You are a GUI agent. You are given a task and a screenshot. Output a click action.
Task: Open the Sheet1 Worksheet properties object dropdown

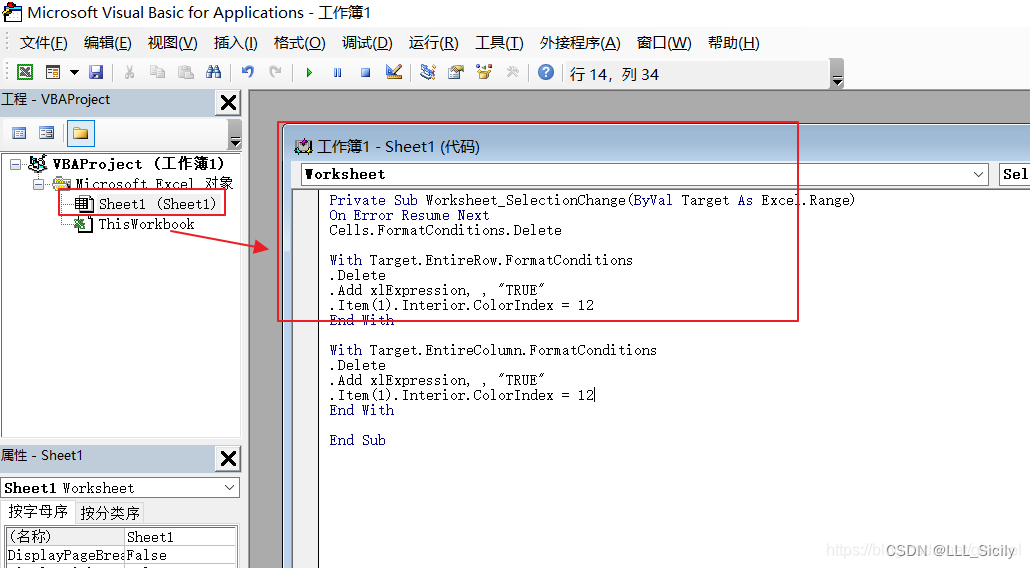click(229, 488)
